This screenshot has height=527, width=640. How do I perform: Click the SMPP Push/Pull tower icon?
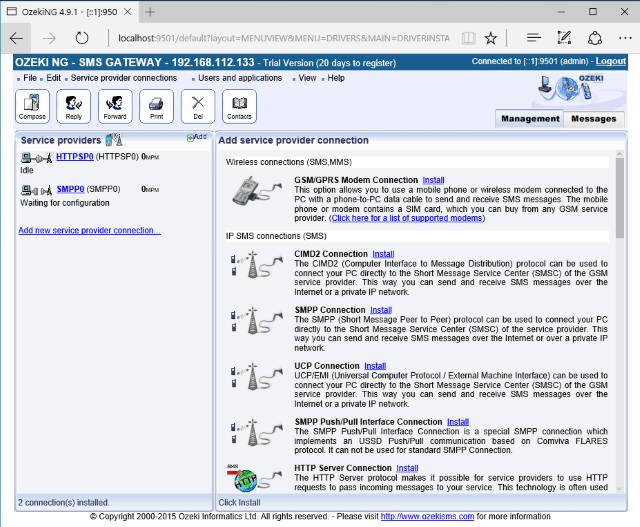tap(257, 432)
